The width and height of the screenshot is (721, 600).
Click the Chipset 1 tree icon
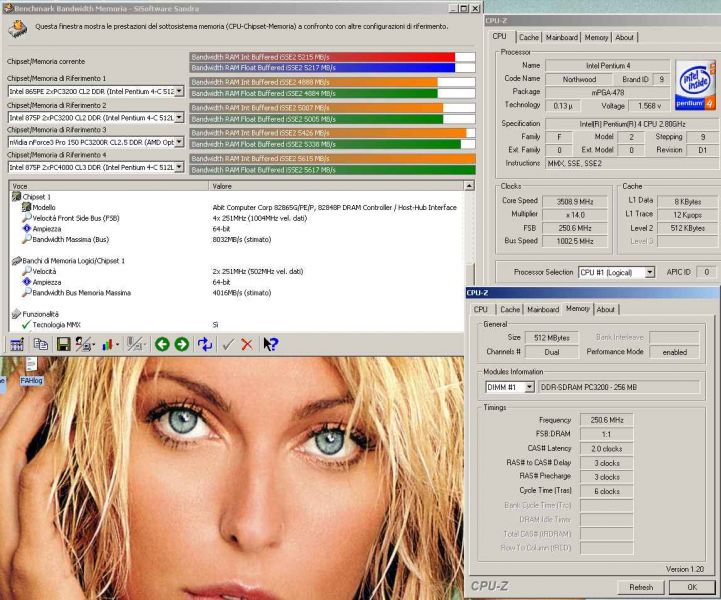17,196
